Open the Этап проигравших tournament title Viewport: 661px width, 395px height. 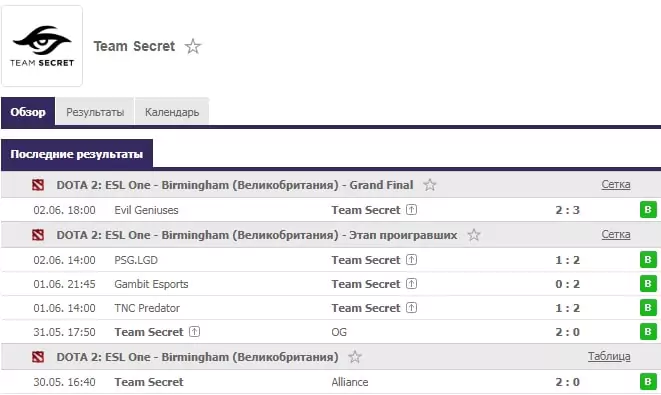(257, 235)
